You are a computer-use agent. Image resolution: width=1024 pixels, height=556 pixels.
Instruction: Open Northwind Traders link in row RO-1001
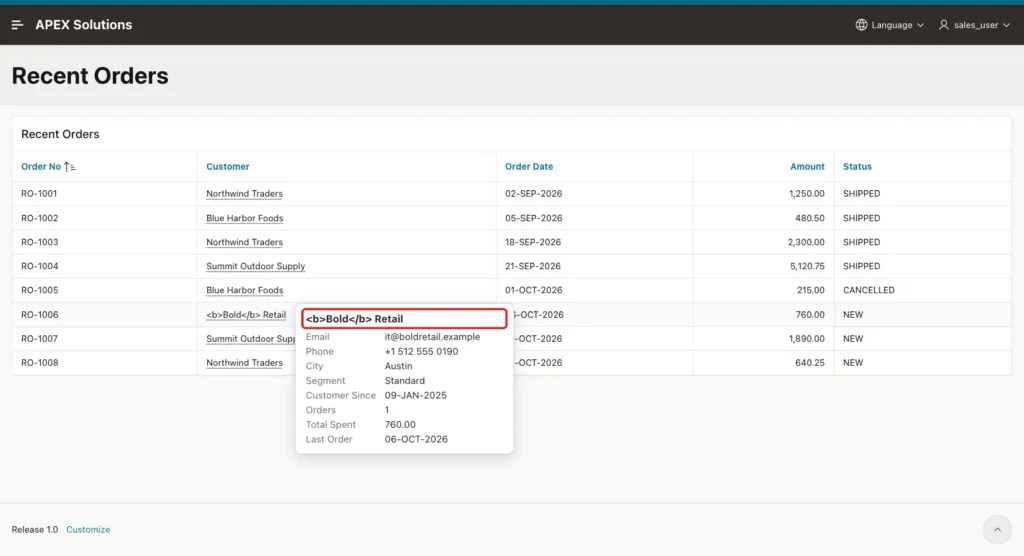pos(244,193)
